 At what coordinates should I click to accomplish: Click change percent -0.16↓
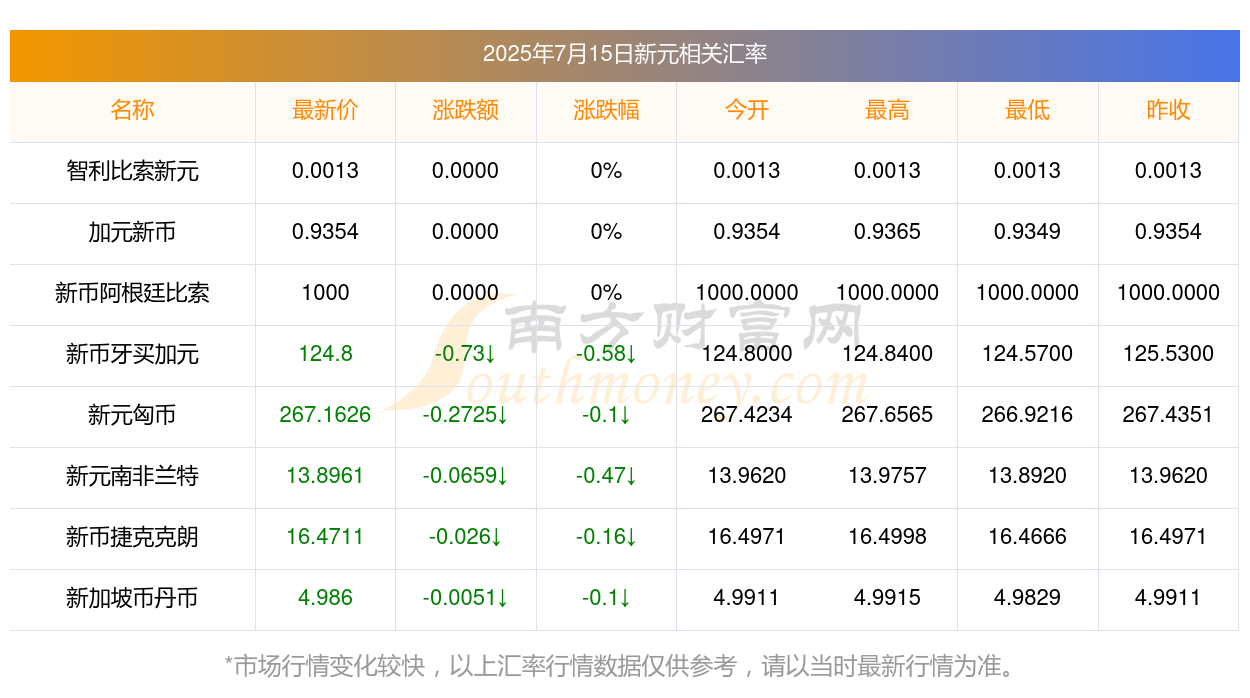606,537
